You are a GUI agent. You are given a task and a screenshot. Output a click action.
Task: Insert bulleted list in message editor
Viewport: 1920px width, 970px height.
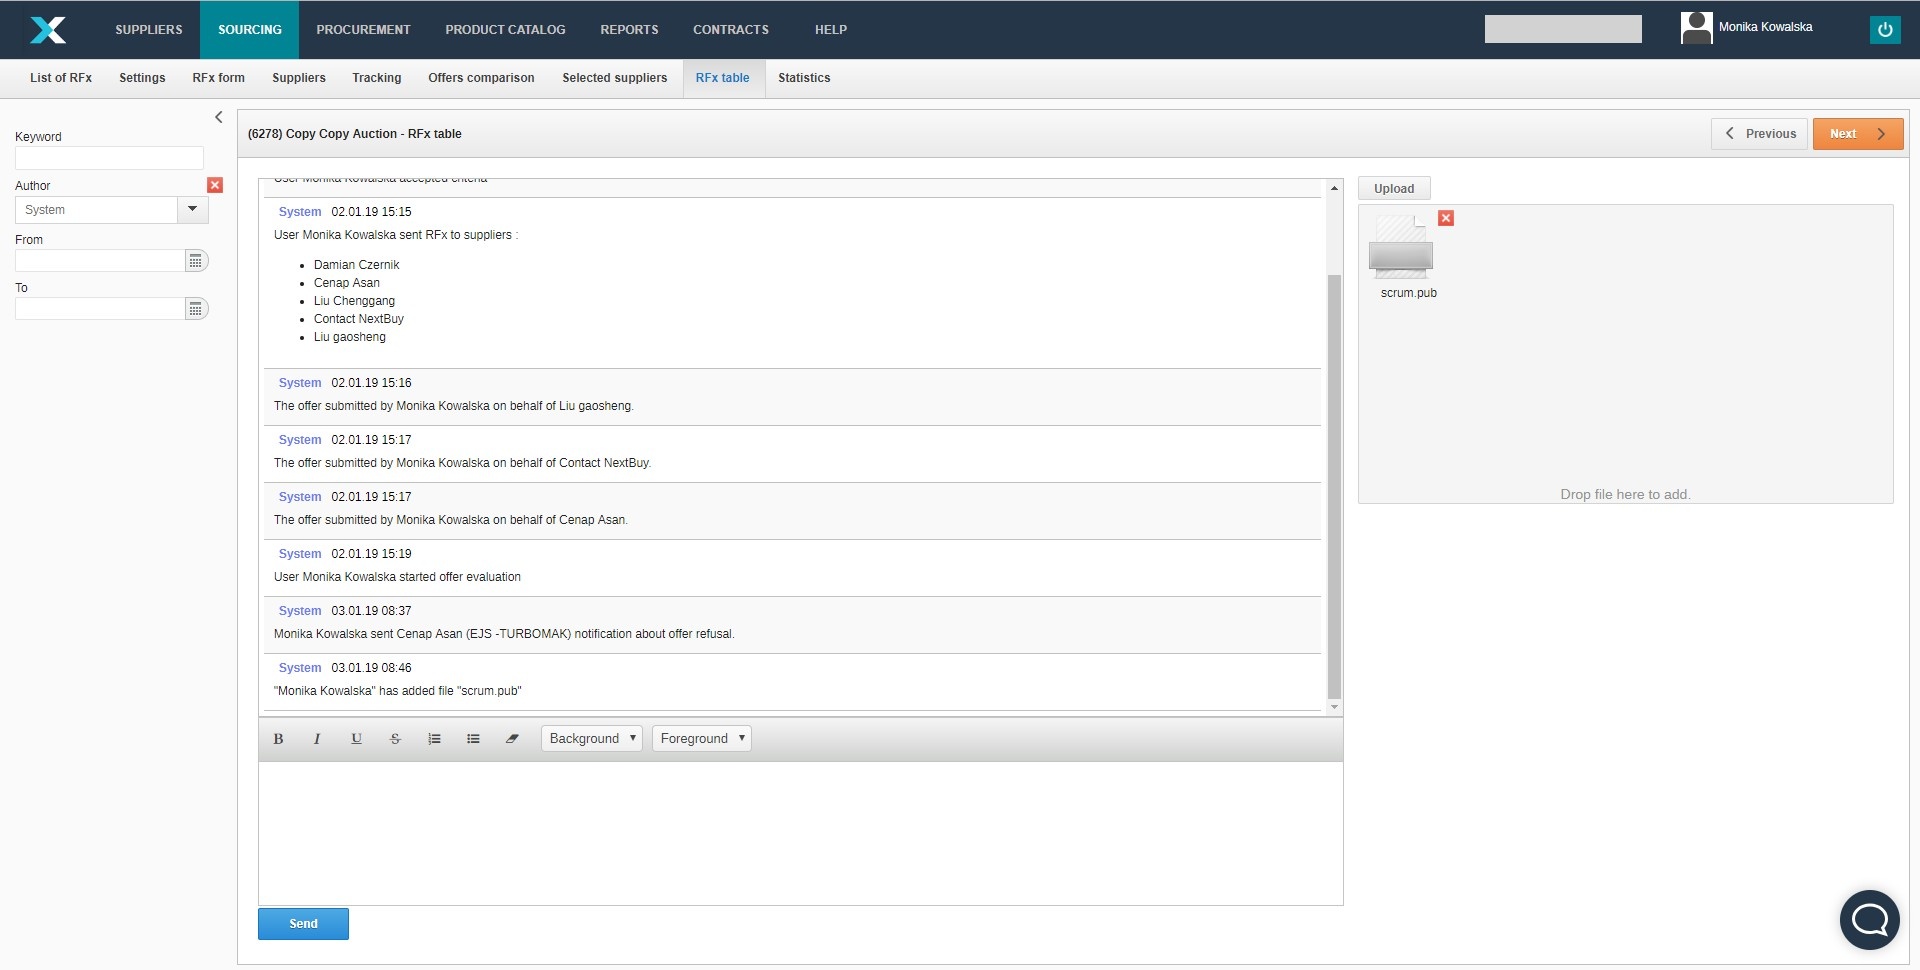pyautogui.click(x=473, y=739)
